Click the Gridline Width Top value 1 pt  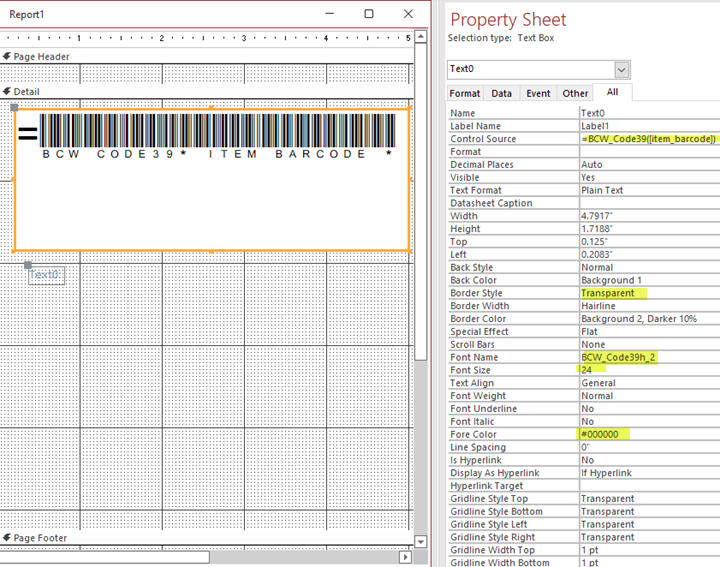pos(650,550)
